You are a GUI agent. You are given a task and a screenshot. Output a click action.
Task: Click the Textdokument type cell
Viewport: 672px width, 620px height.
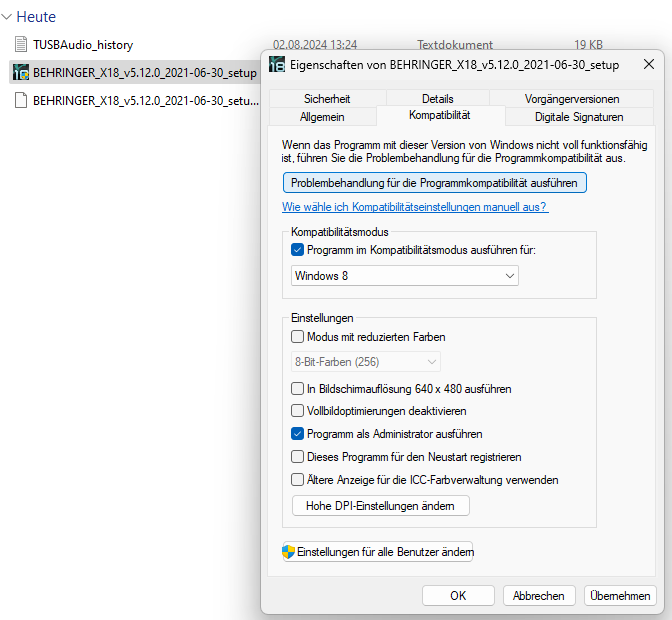455,44
